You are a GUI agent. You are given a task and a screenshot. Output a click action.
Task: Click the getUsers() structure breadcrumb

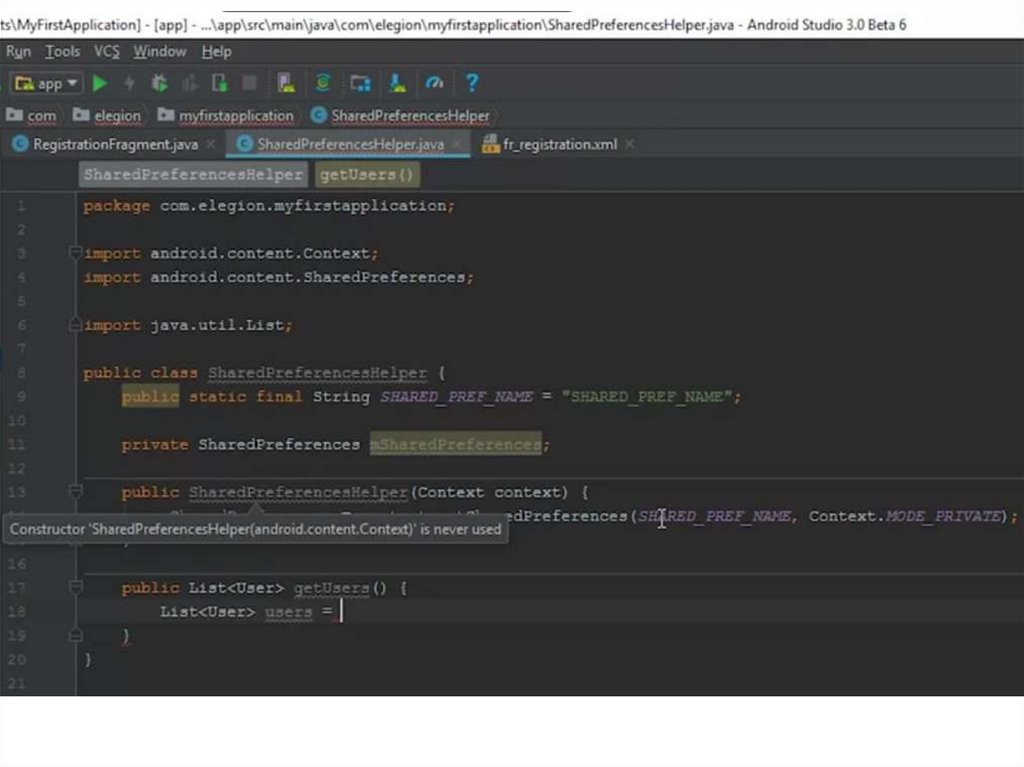click(366, 175)
